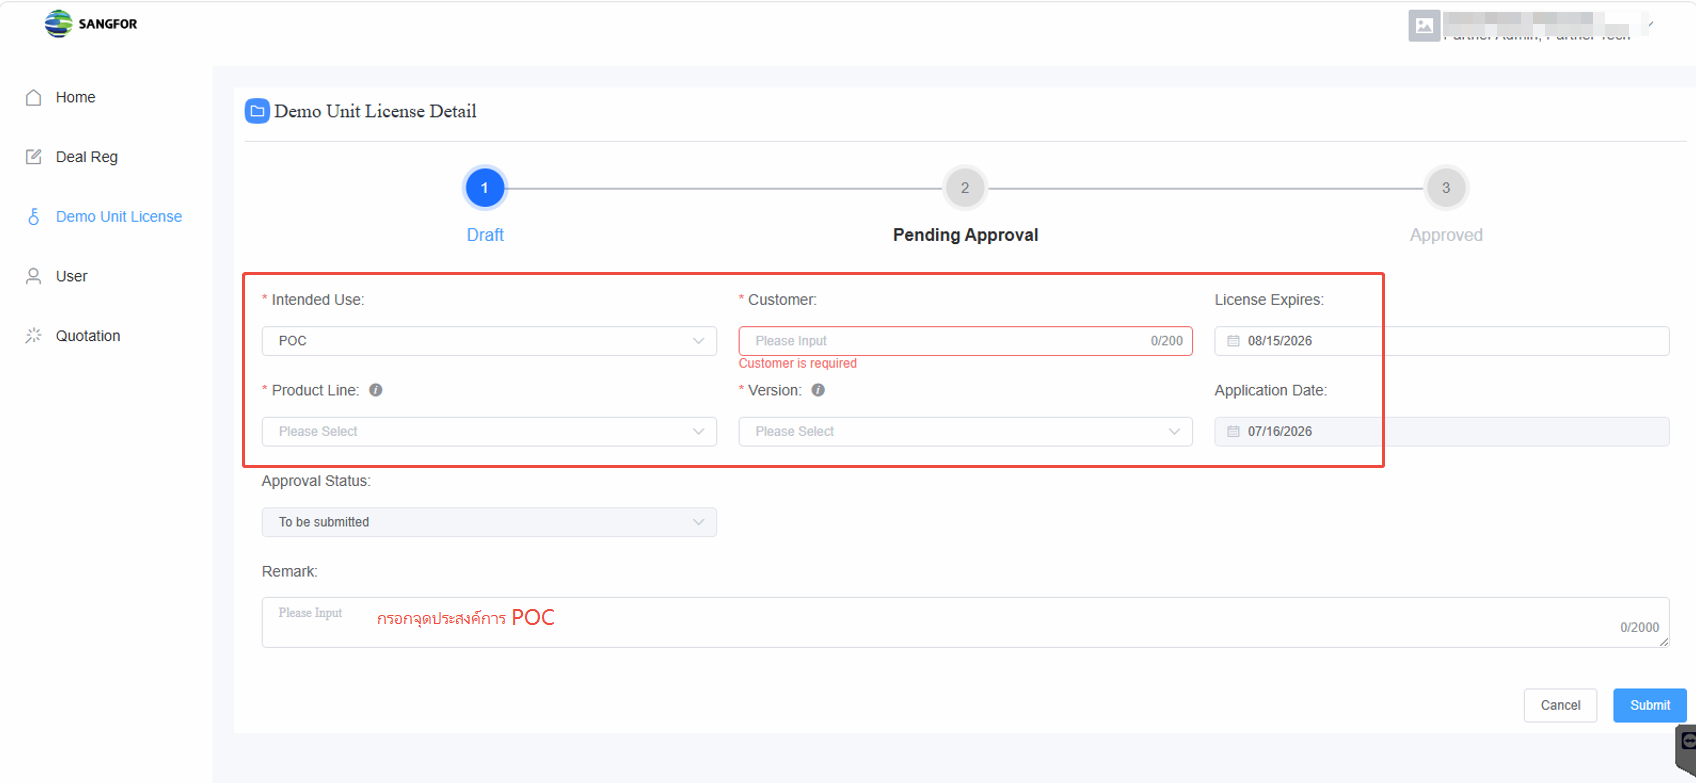Click the Version info icon

[818, 390]
